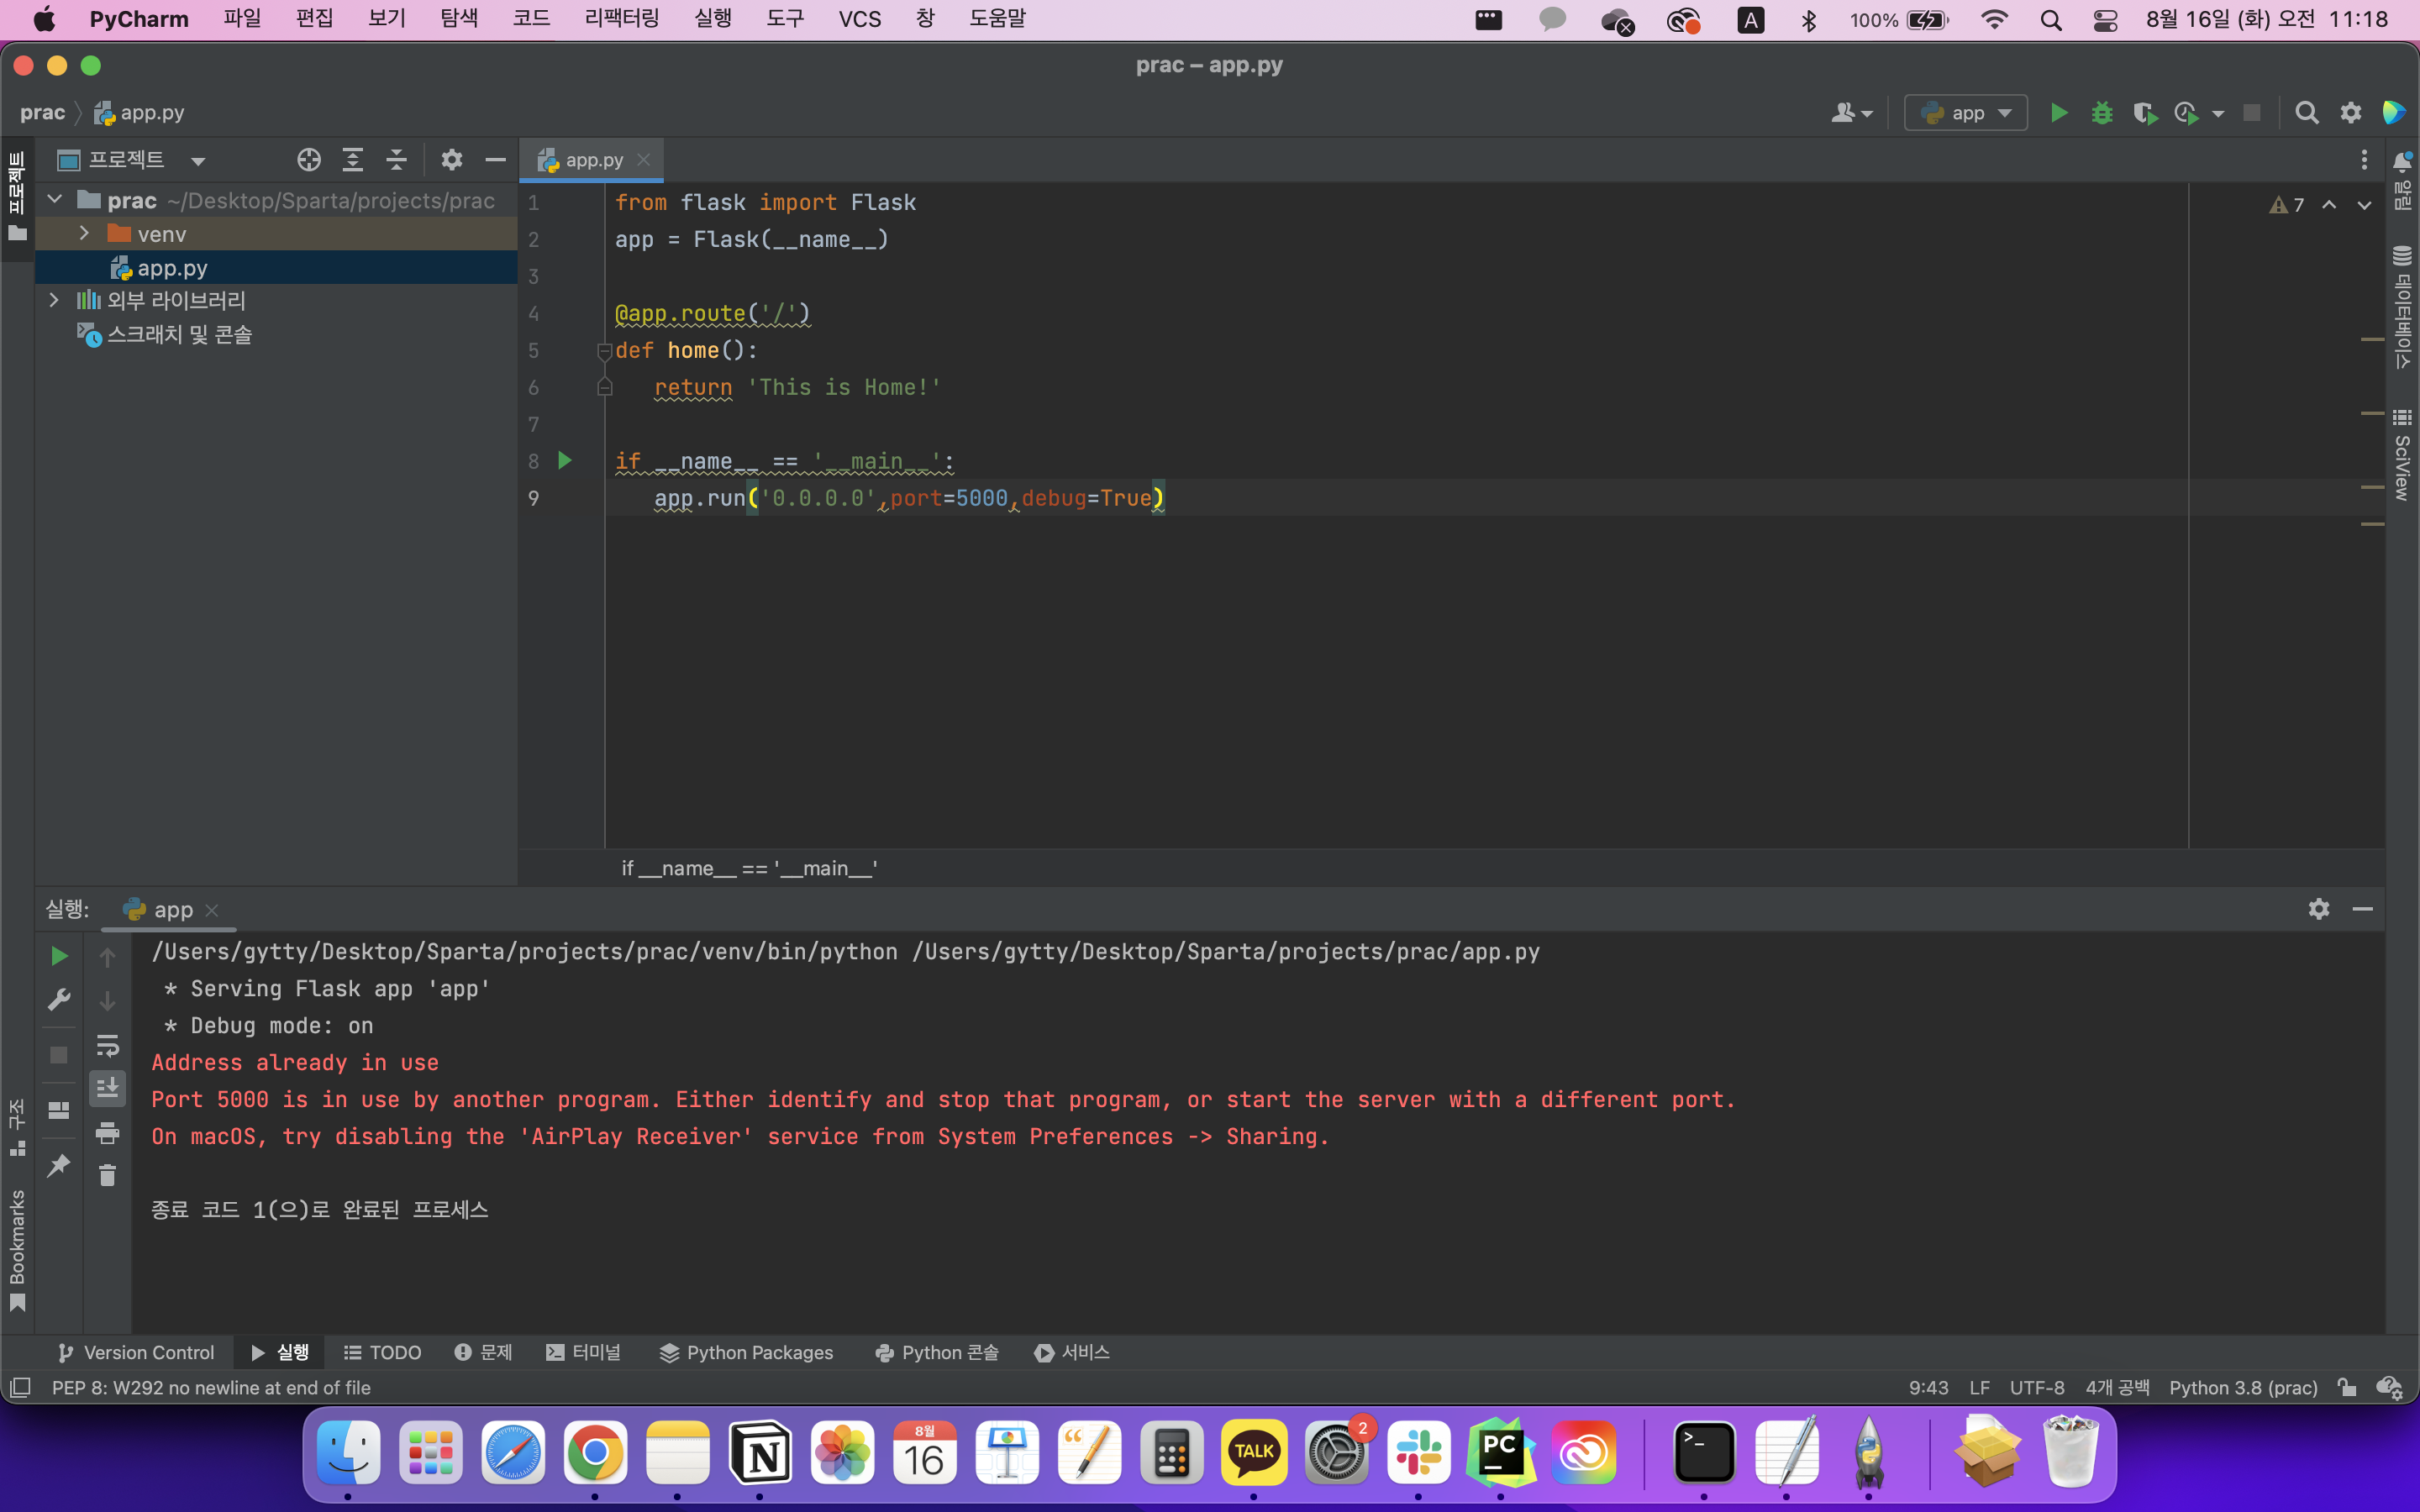2420x1512 pixels.
Task: Open the Version Control tab
Action: pos(136,1352)
